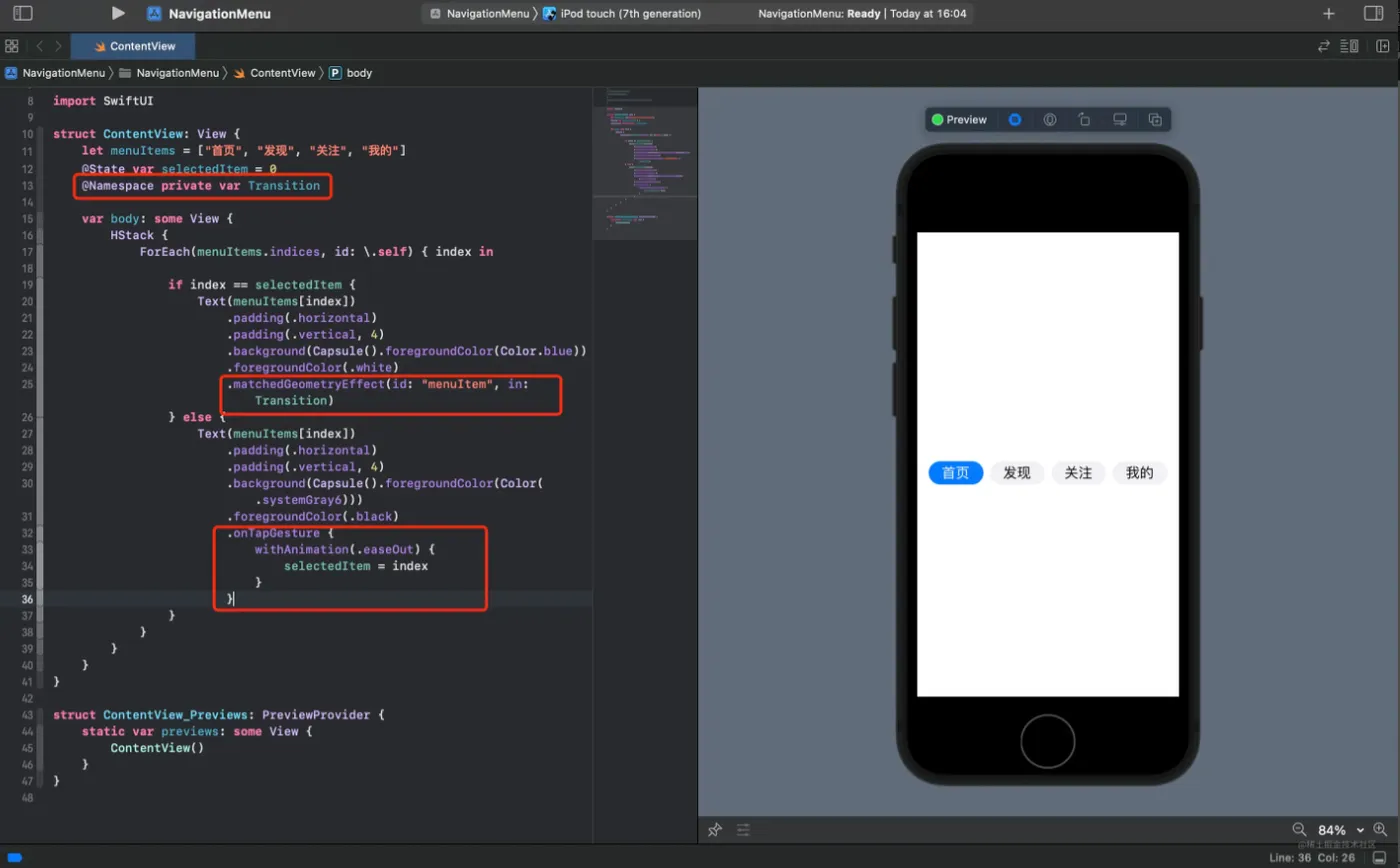Pin the preview canvas
Image resolution: width=1400 pixels, height=868 pixels.
(715, 830)
